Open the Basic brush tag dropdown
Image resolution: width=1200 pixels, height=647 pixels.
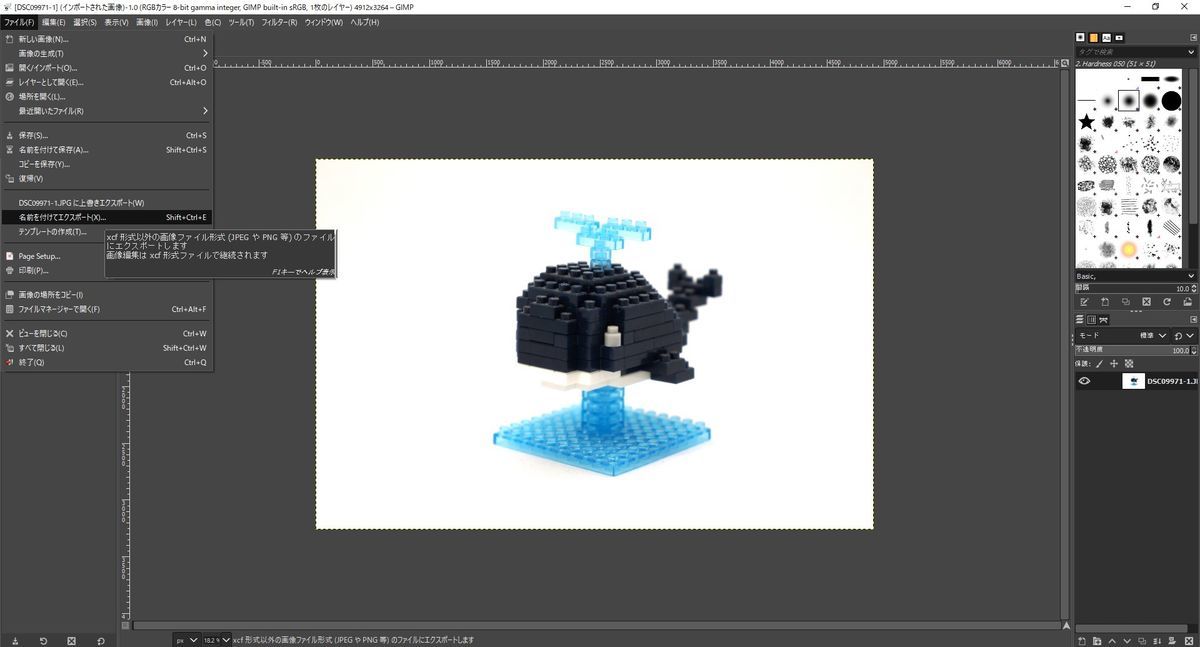point(1191,276)
